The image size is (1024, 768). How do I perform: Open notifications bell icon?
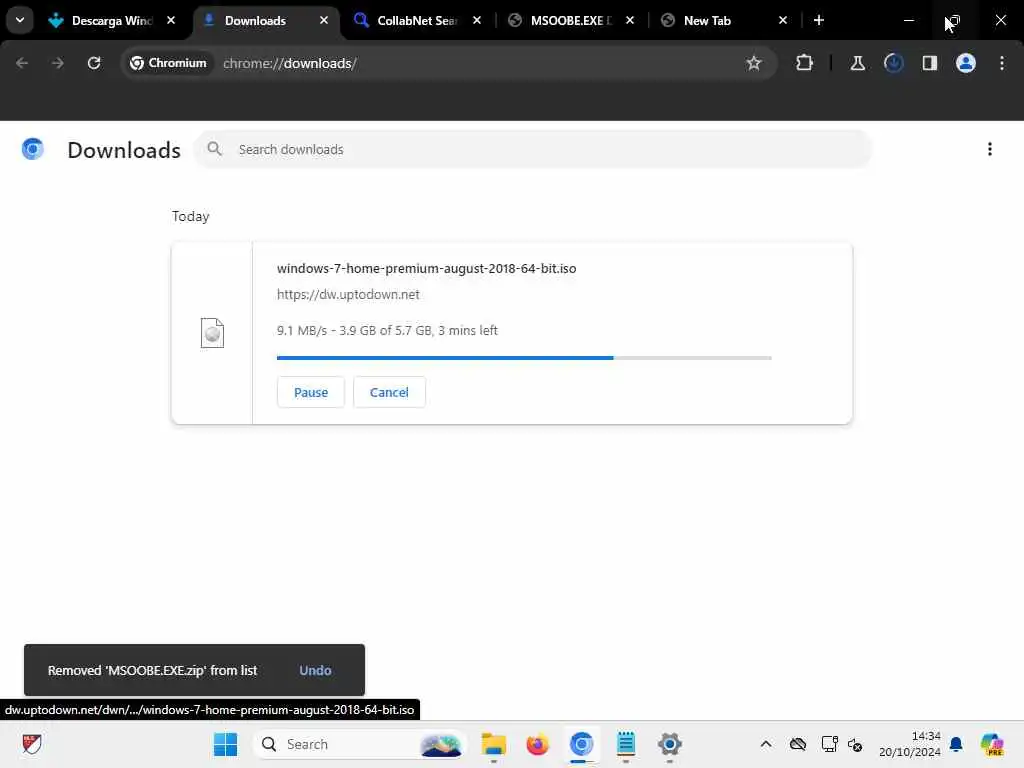pos(956,744)
